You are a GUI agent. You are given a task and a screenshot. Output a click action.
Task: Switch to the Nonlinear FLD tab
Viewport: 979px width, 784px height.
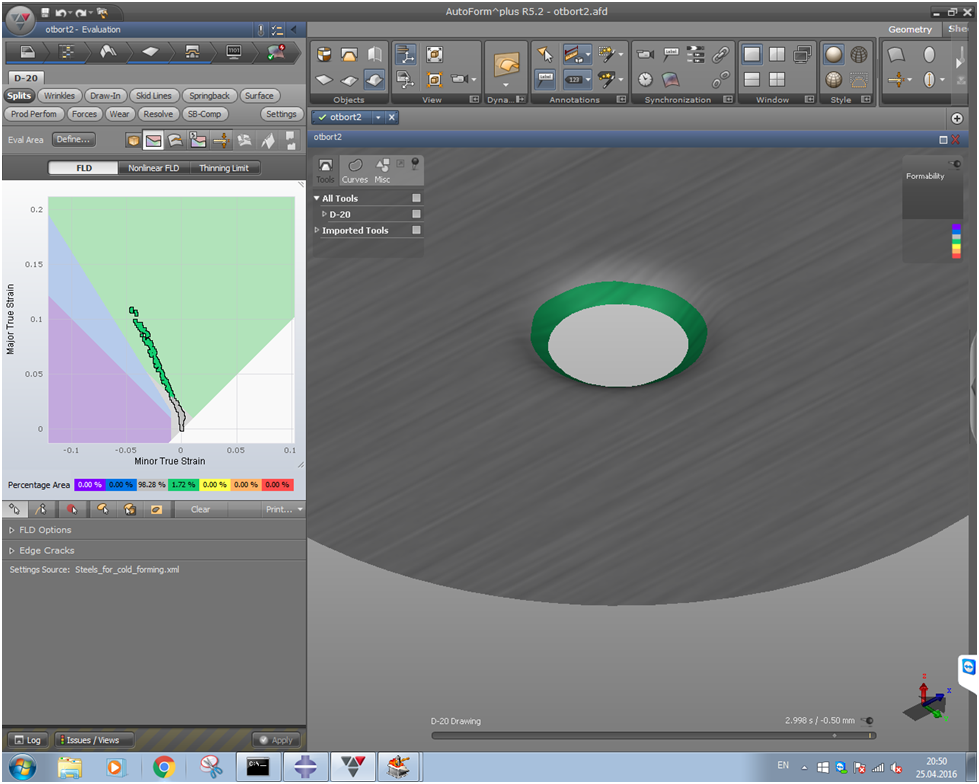pos(153,168)
